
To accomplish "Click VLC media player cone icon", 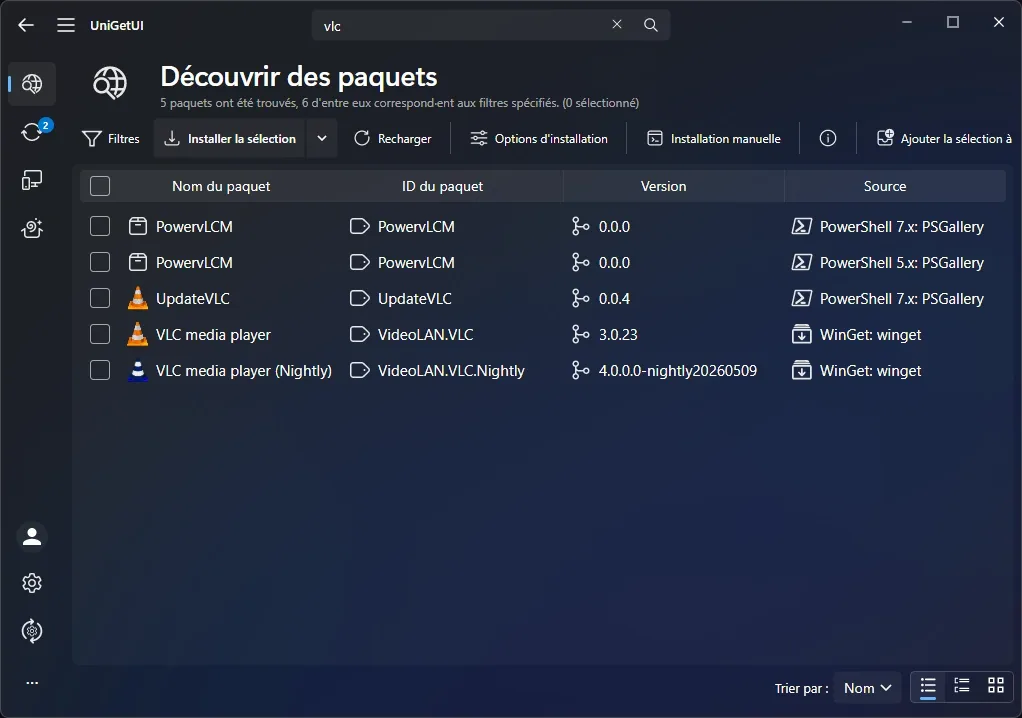I will 138,334.
